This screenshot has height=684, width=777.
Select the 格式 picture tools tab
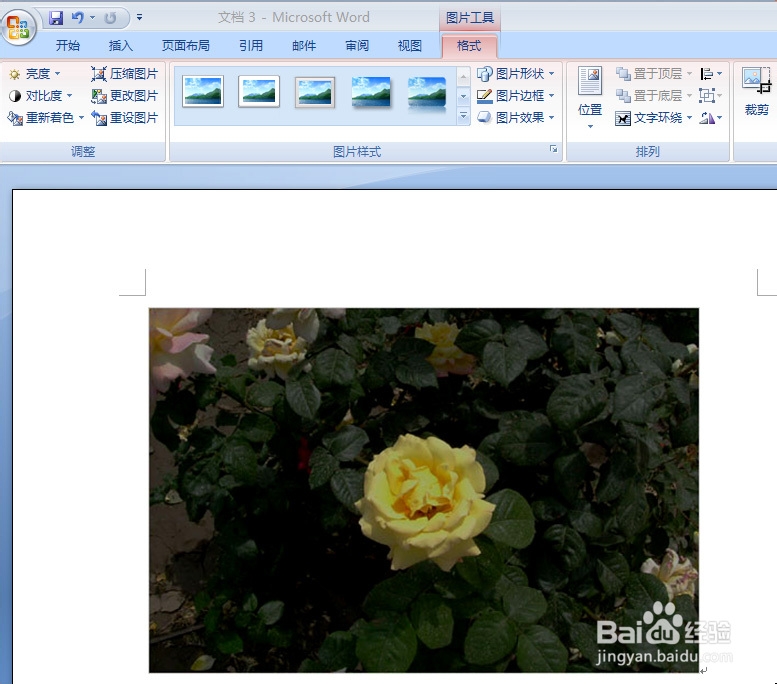point(469,46)
